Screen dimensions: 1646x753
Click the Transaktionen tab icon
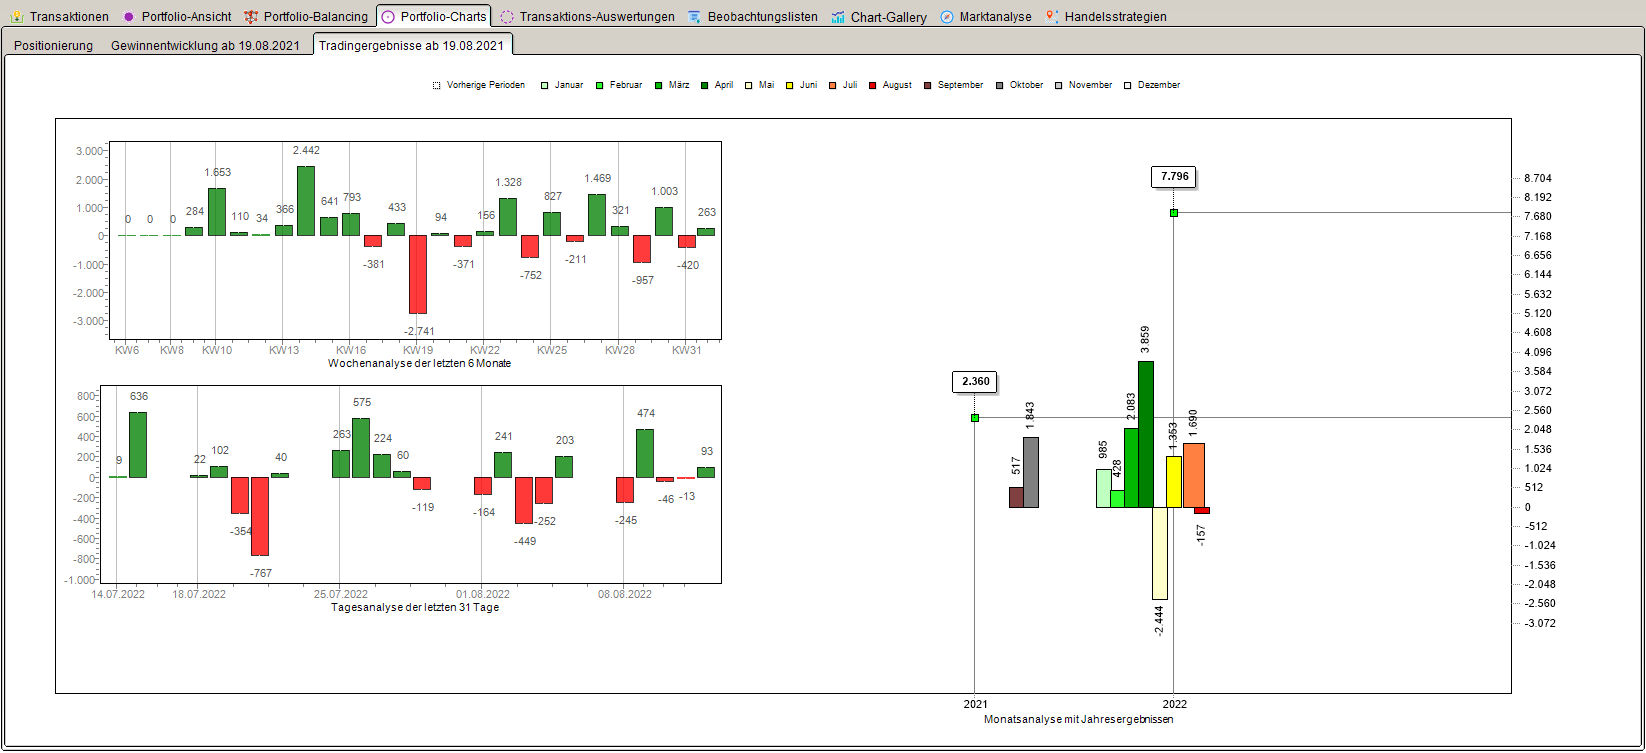[x=17, y=16]
